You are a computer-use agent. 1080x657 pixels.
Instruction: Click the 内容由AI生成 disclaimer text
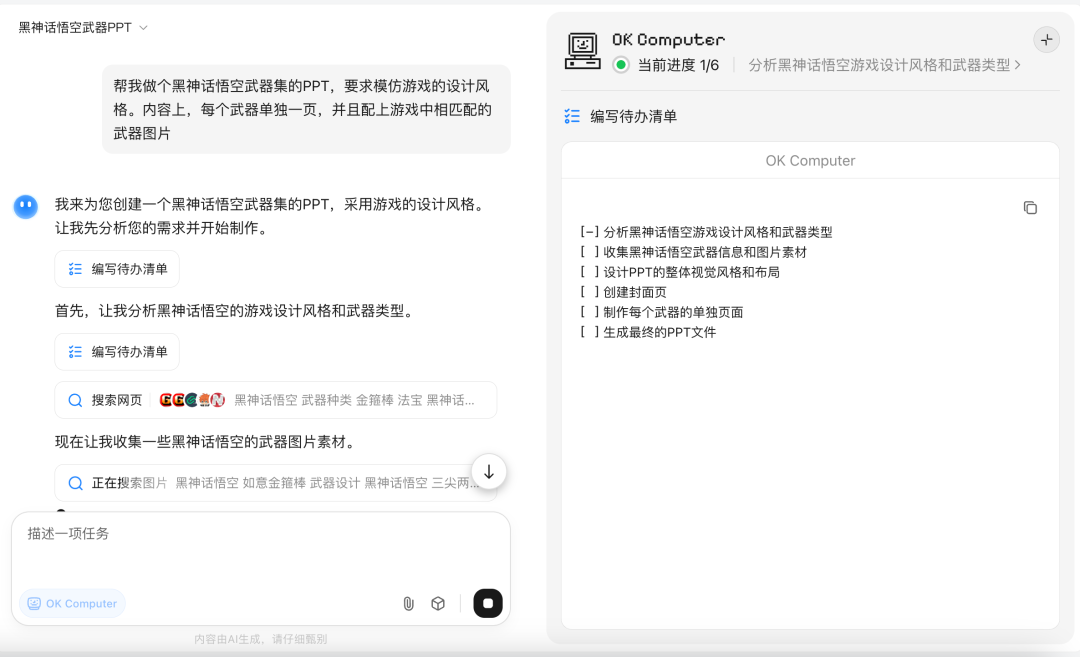pos(260,638)
